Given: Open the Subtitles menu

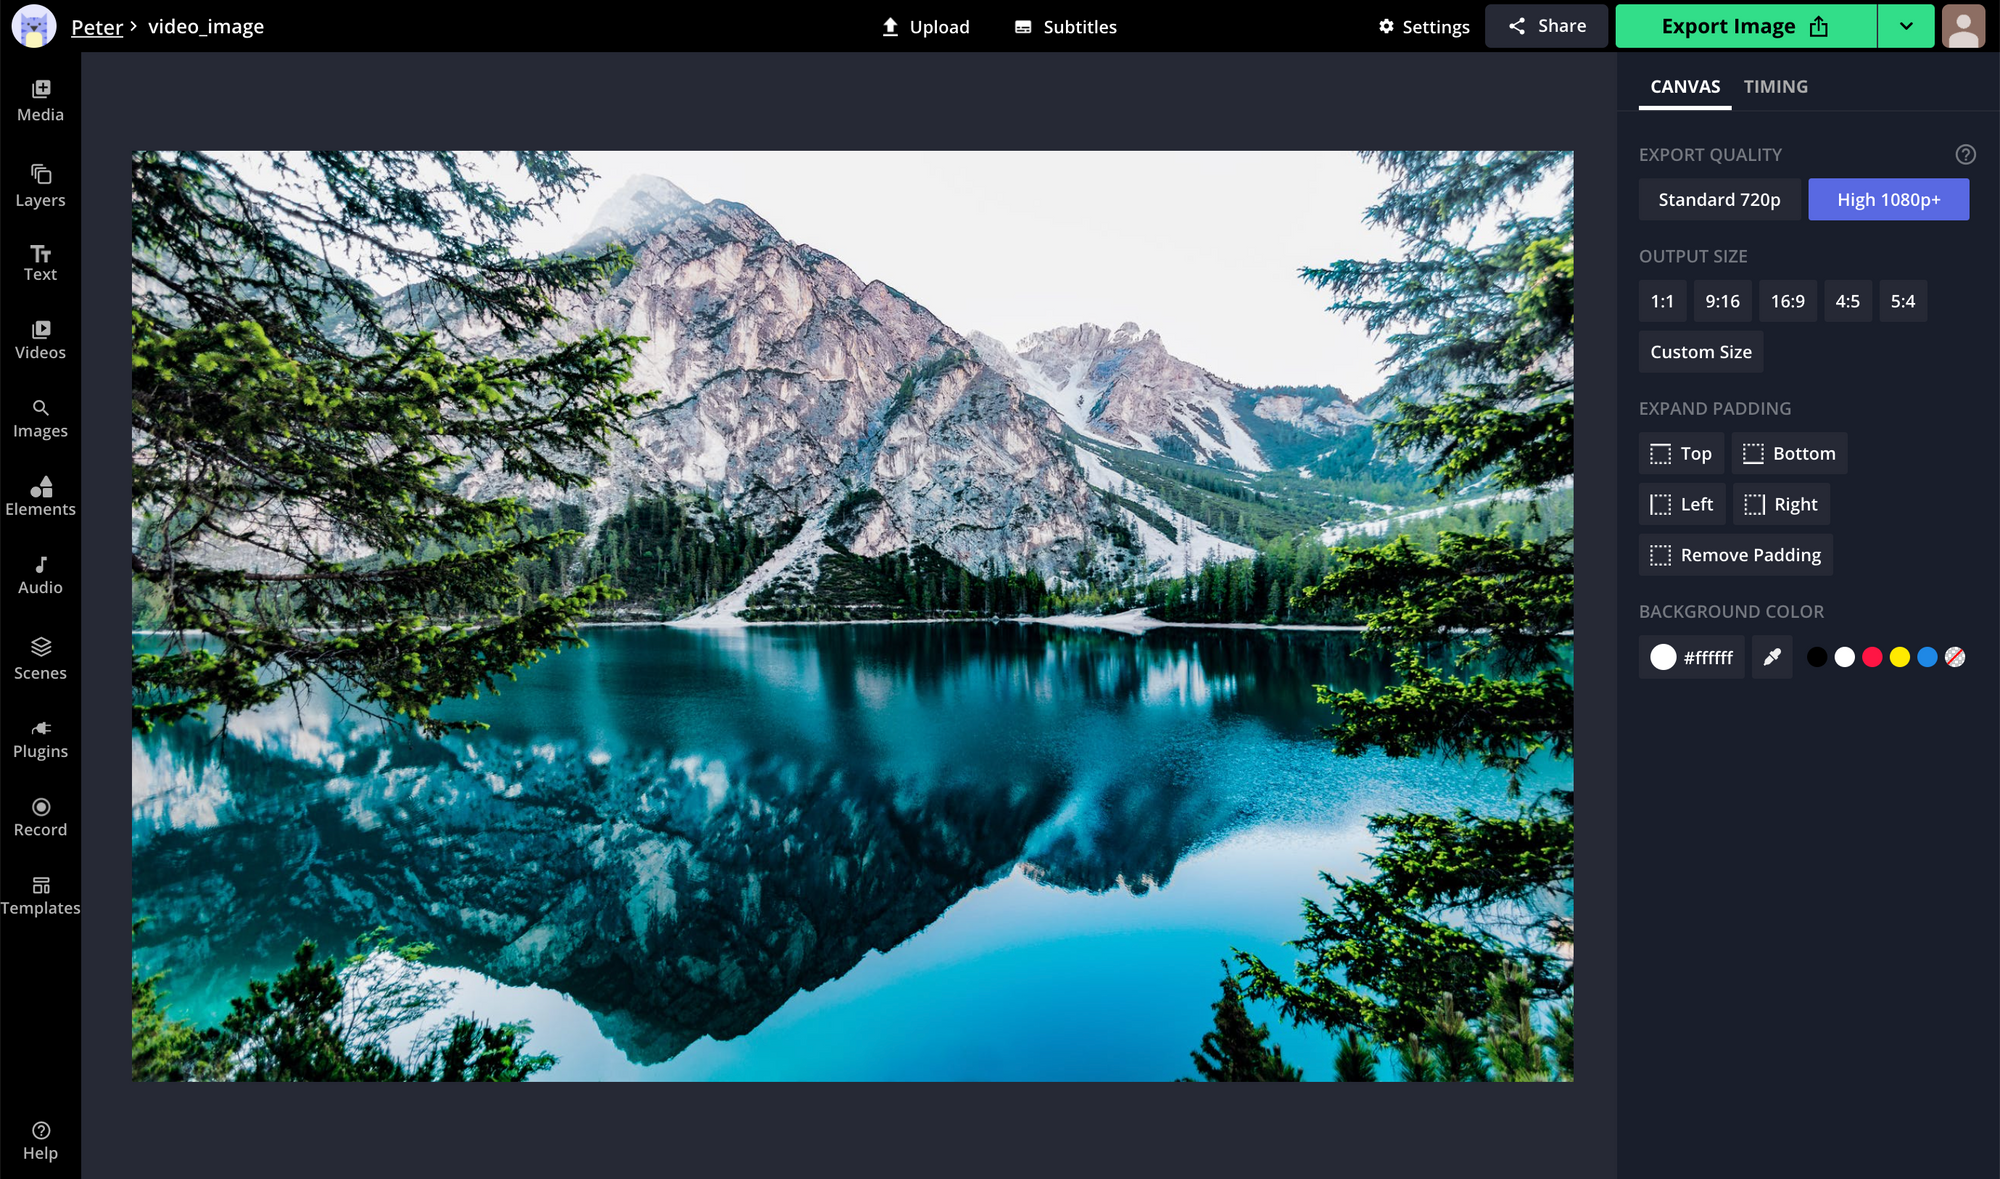Looking at the screenshot, I should click(1065, 27).
